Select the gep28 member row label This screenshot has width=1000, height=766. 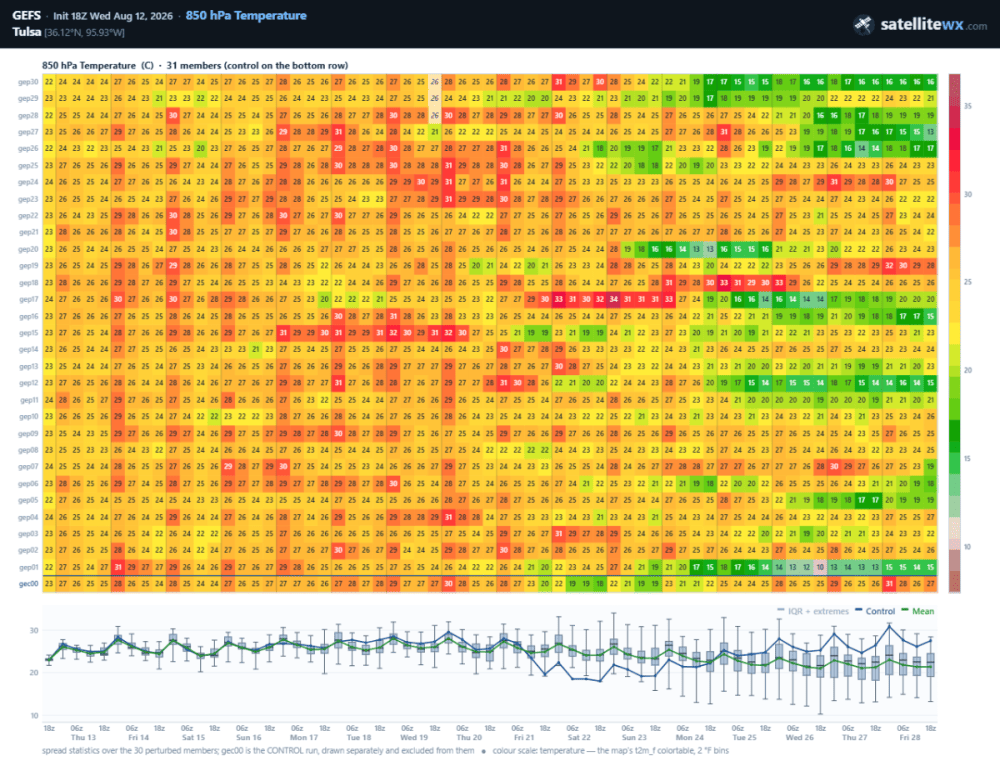coord(28,115)
